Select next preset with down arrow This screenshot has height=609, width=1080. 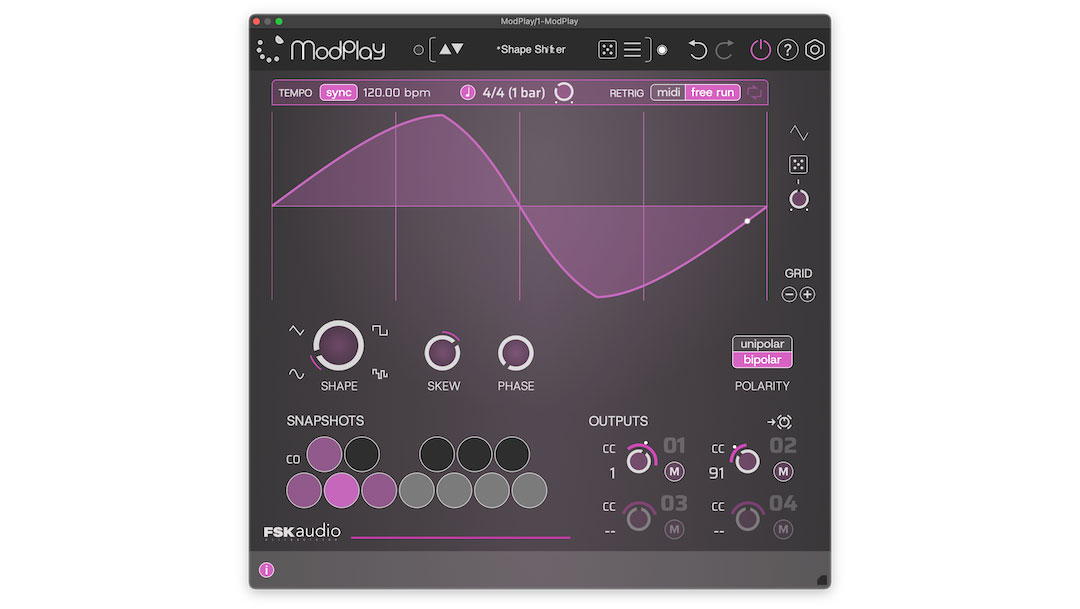click(x=457, y=49)
